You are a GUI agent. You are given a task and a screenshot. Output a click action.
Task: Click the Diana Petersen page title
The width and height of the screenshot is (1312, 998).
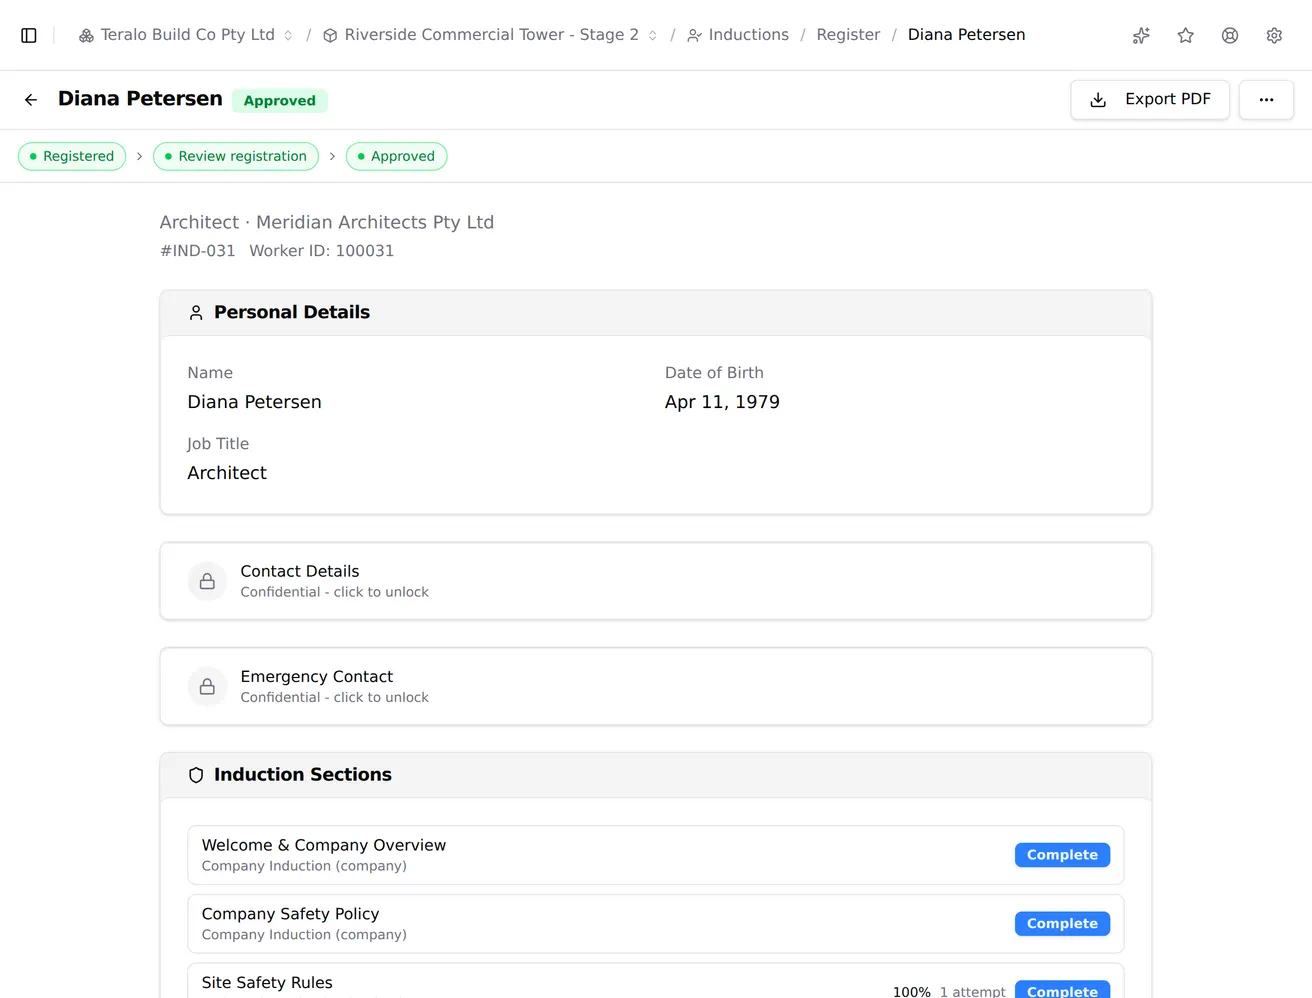point(140,99)
